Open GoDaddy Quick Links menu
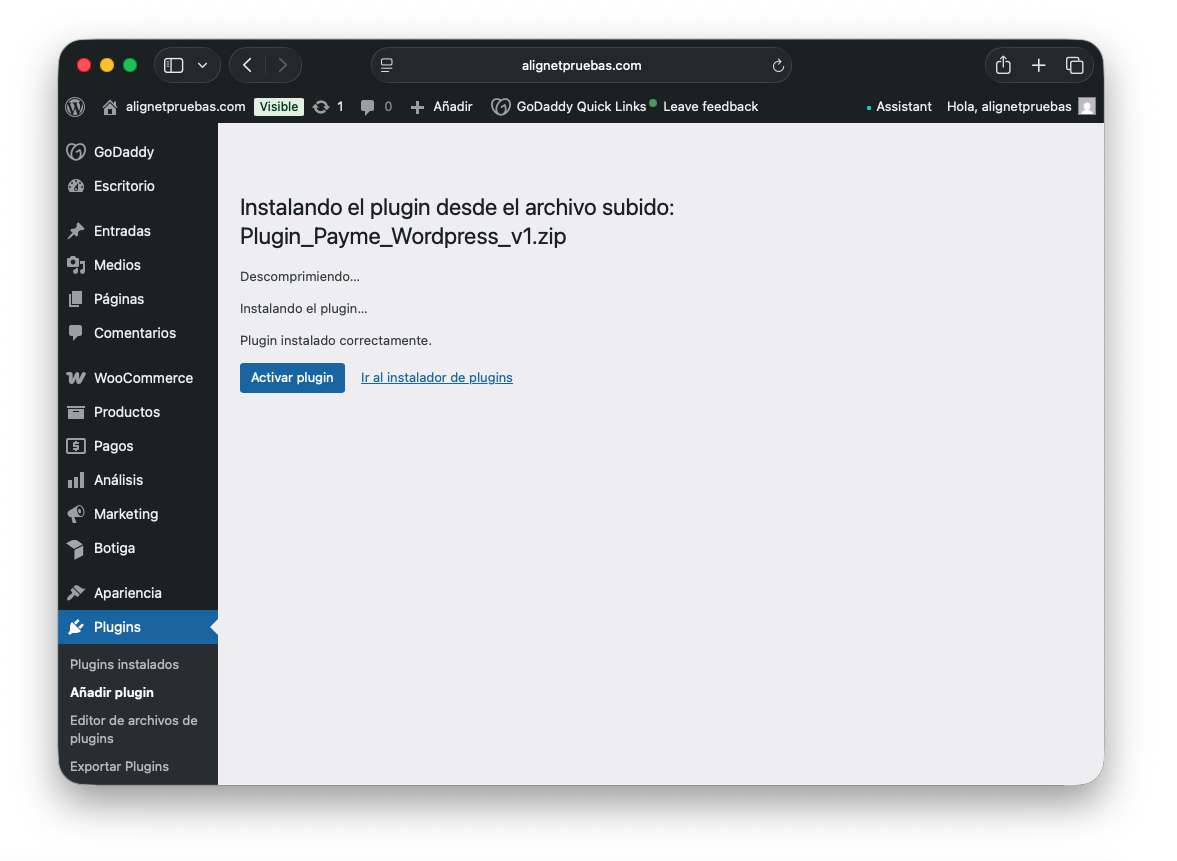Image resolution: width=1177 pixels, height=861 pixels. 569,107
